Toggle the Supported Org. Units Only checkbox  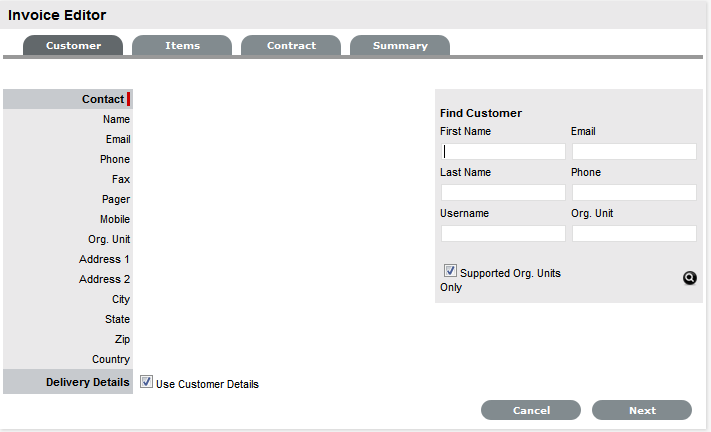pyautogui.click(x=450, y=271)
